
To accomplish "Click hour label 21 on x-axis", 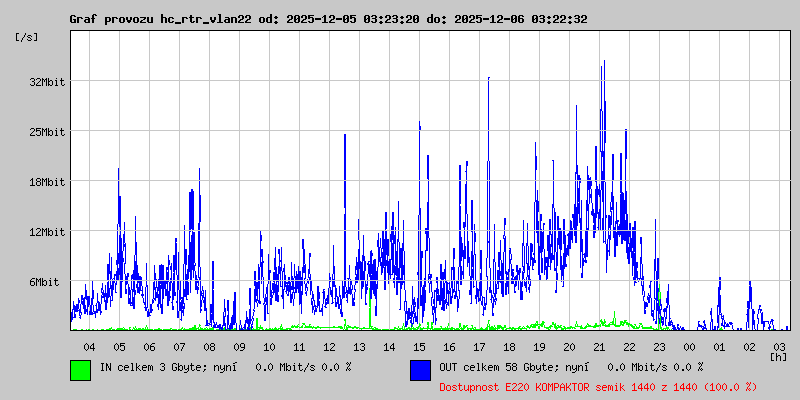I will 599,347.
